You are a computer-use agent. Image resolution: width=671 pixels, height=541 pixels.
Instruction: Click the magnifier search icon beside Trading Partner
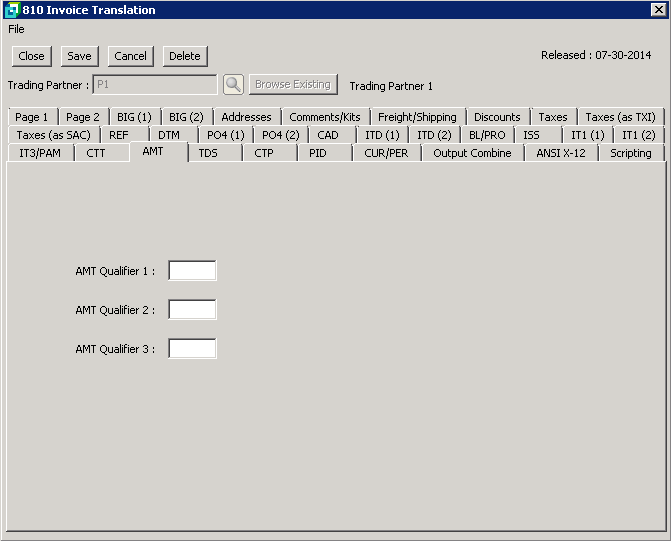coord(233,85)
